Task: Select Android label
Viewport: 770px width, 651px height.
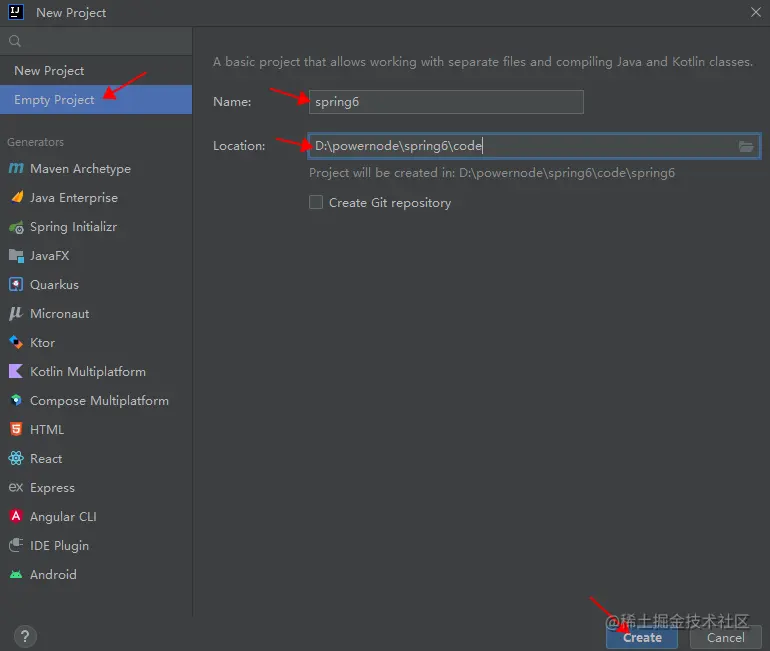Action: click(53, 574)
